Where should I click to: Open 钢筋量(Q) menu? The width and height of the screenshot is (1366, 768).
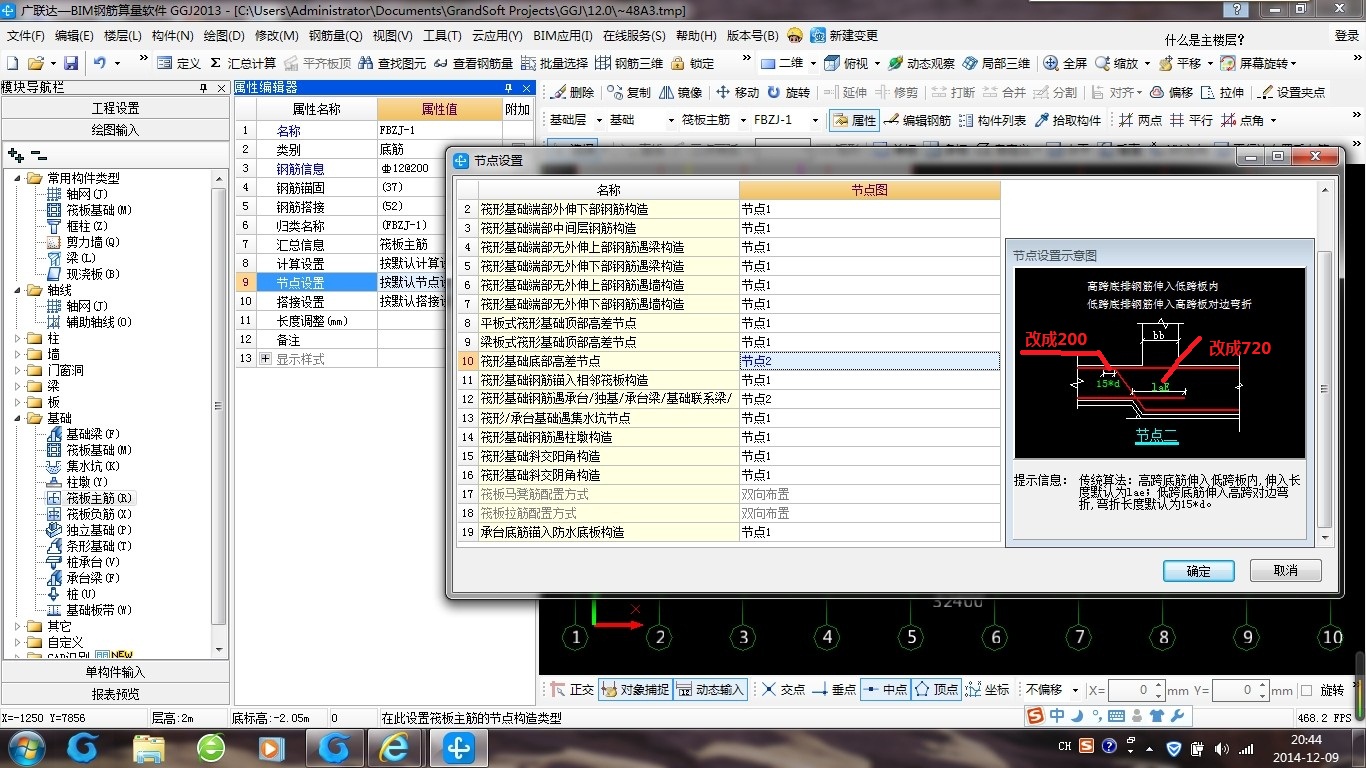[x=335, y=35]
